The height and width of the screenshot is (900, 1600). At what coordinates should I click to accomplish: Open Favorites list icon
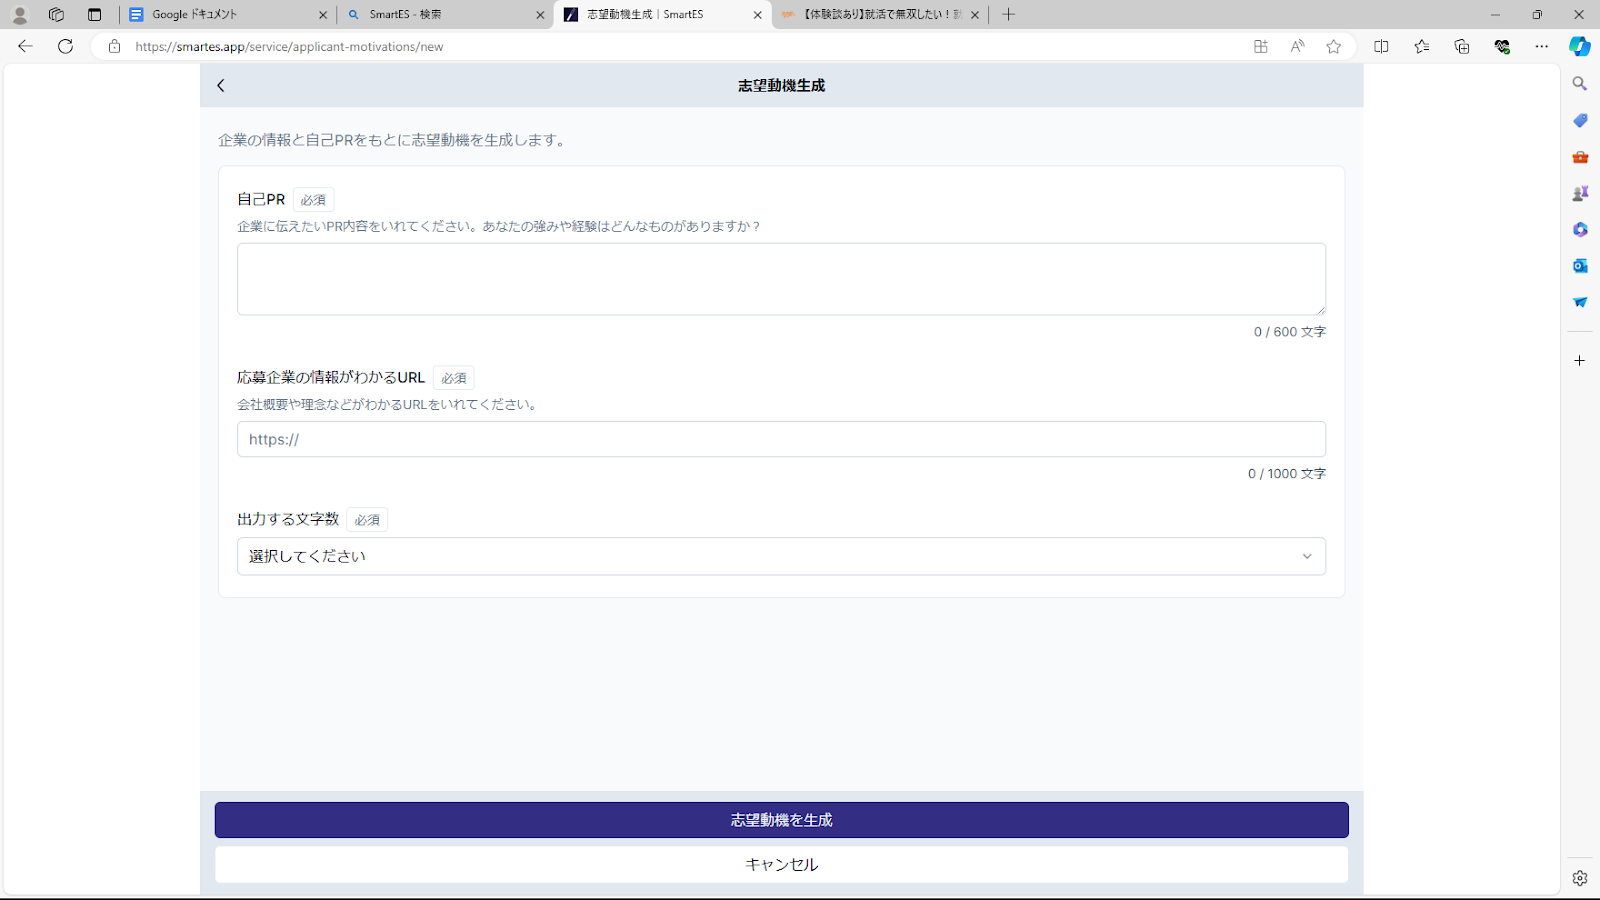[1421, 46]
